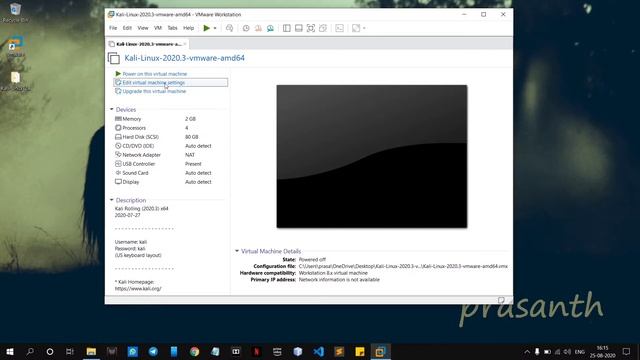Click the Kali homepage URL text
Image resolution: width=640 pixels, height=360 pixels.
(138, 289)
